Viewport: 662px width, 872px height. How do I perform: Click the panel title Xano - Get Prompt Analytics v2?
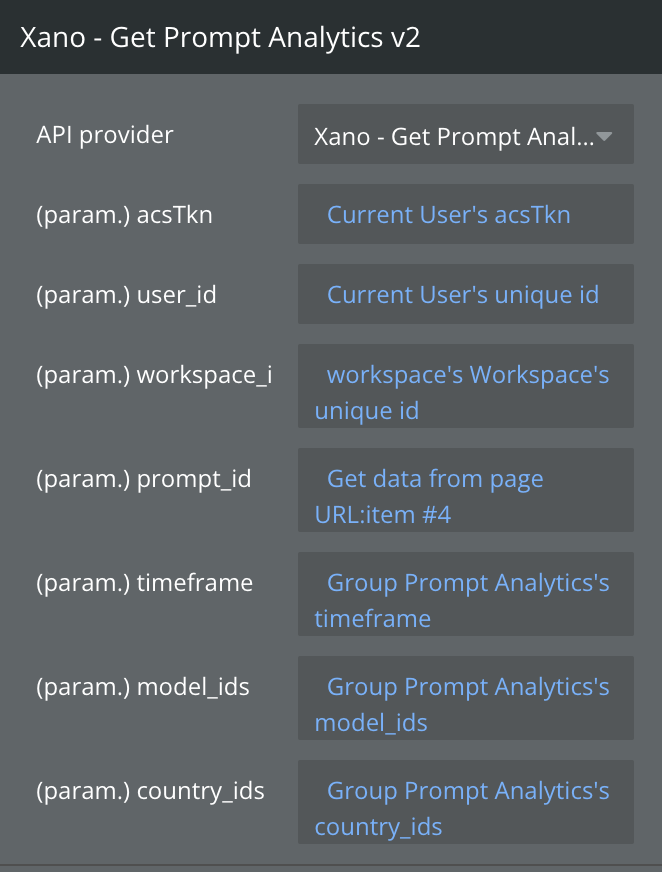[x=220, y=38]
